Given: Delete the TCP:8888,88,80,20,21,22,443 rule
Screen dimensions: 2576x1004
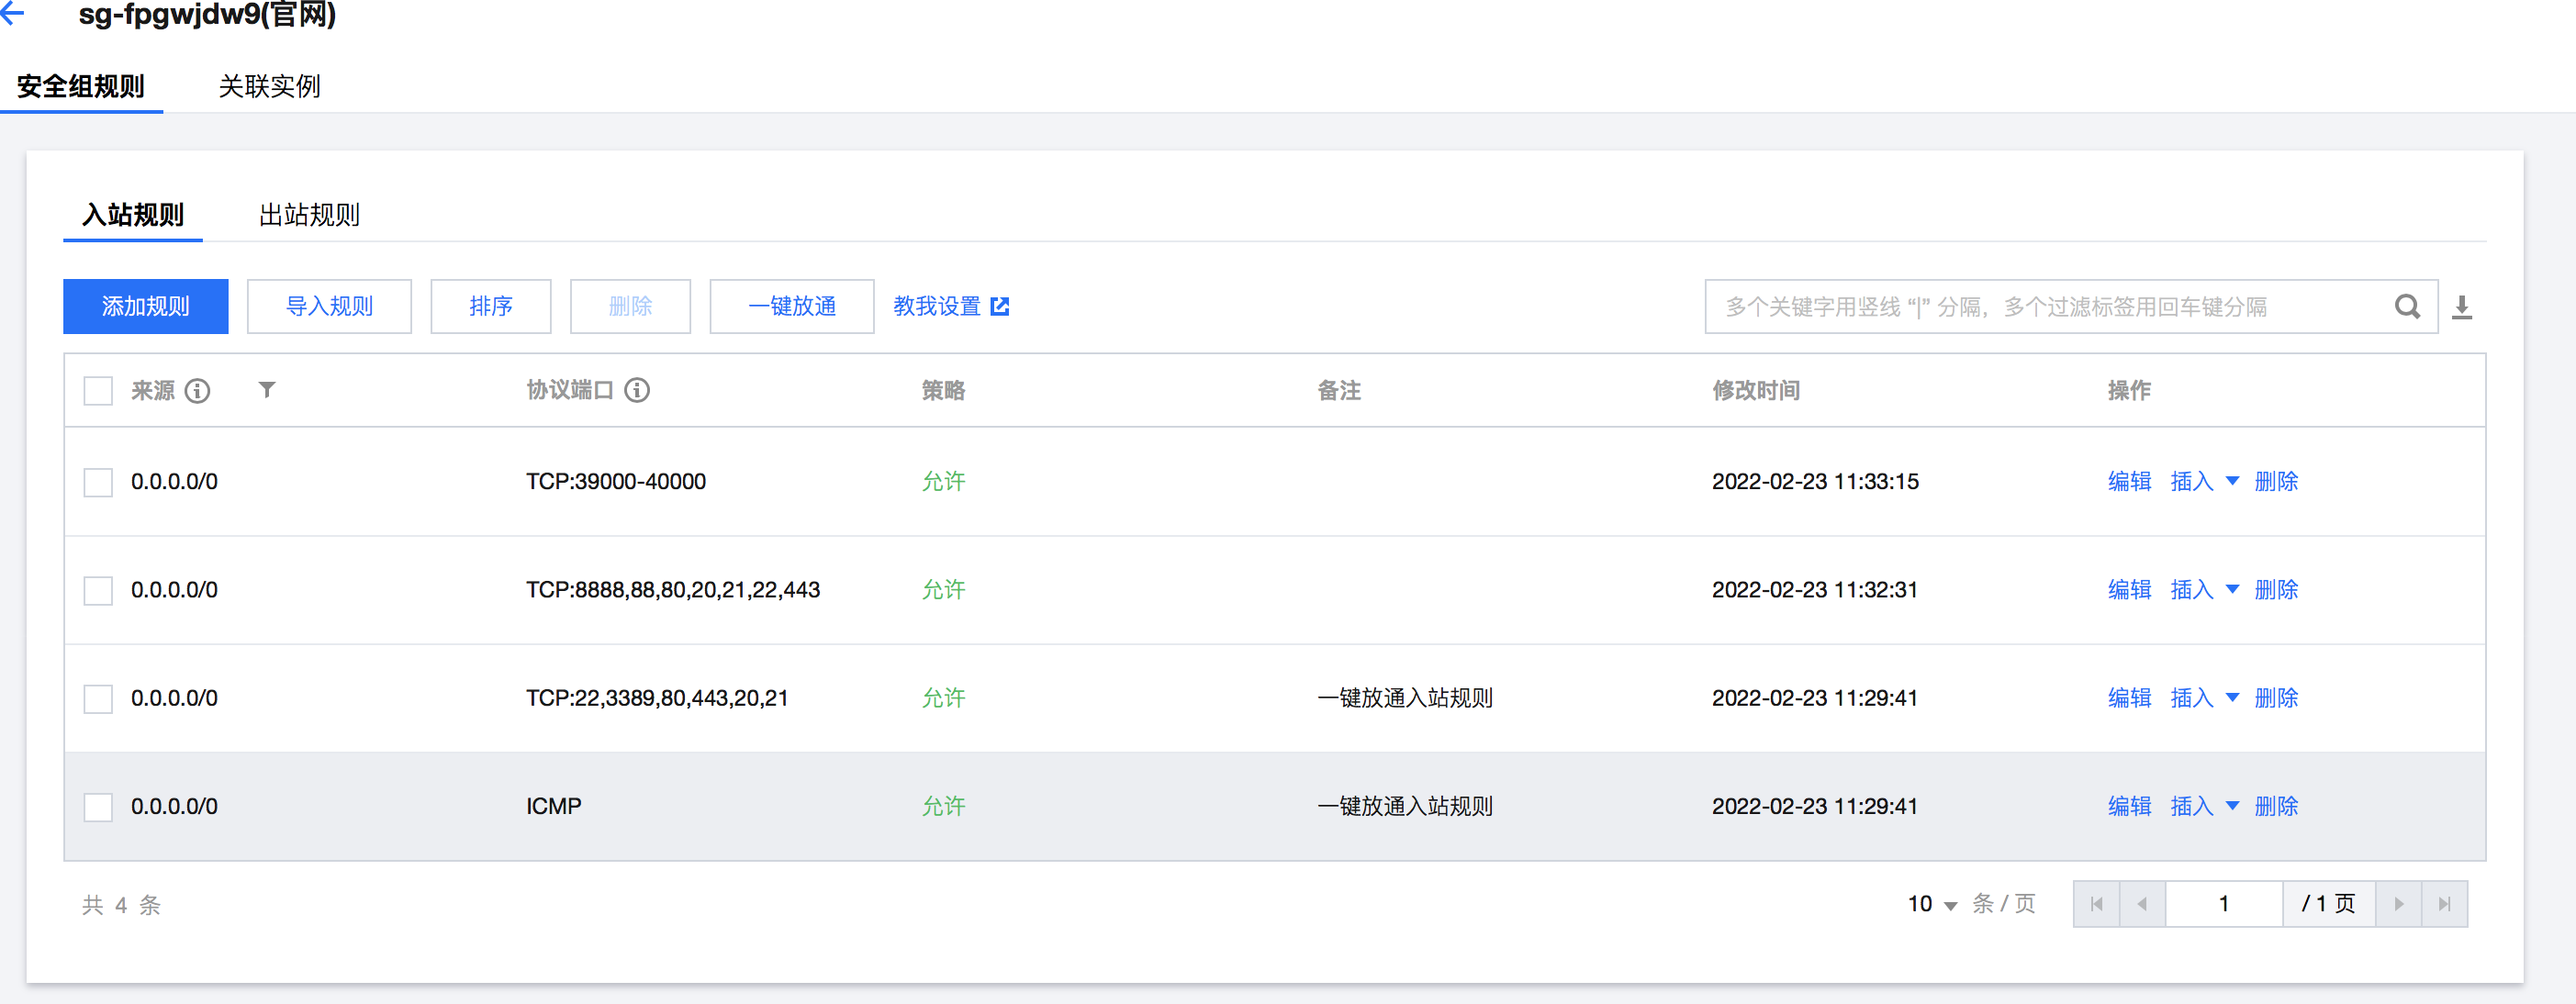Looking at the screenshot, I should tap(2276, 589).
